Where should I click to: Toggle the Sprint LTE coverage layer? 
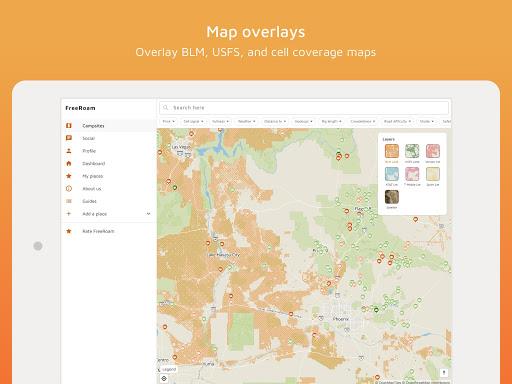coord(433,176)
